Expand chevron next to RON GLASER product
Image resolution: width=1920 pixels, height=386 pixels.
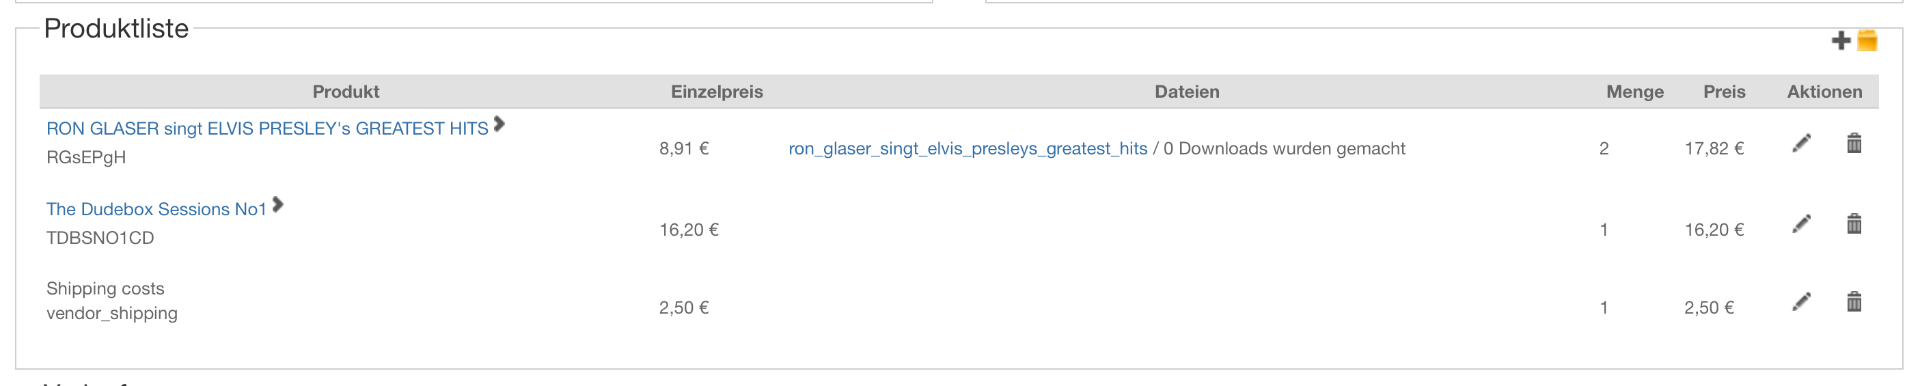tap(499, 124)
